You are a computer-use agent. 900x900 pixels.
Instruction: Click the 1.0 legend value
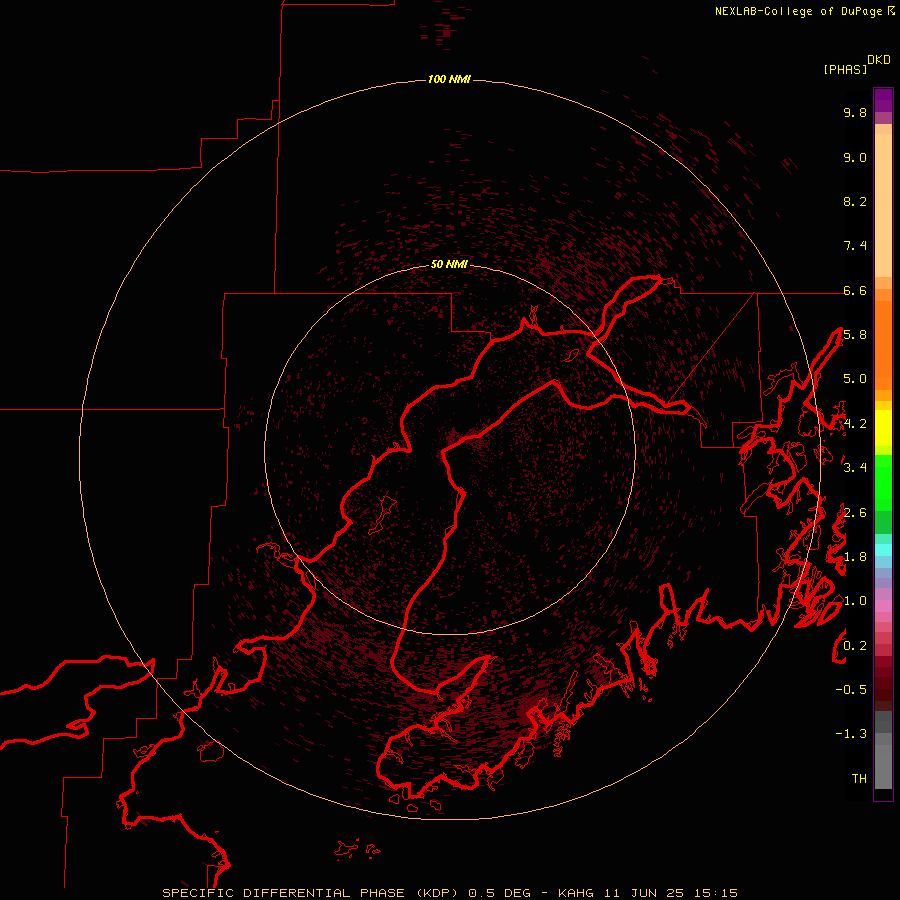pyautogui.click(x=855, y=601)
